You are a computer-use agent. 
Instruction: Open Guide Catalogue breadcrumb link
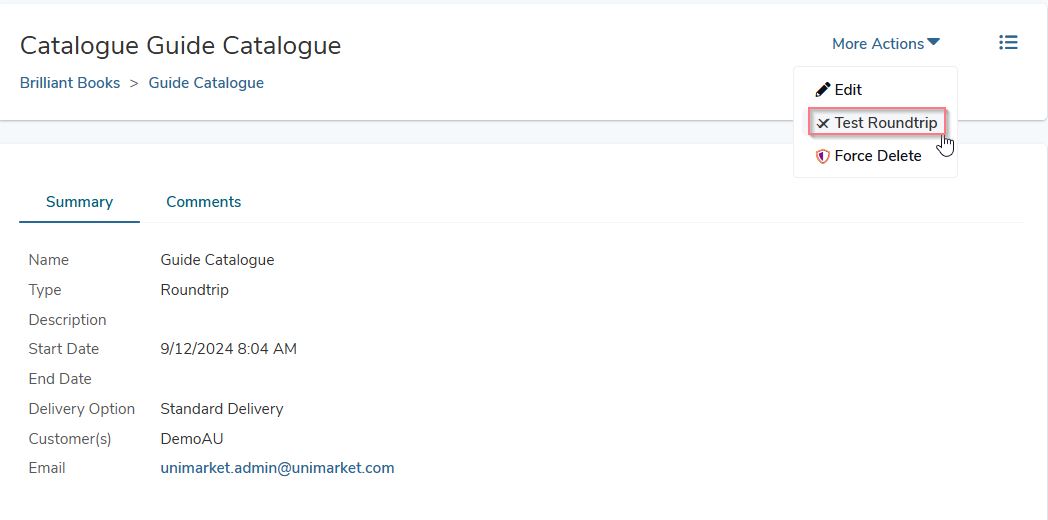[206, 83]
